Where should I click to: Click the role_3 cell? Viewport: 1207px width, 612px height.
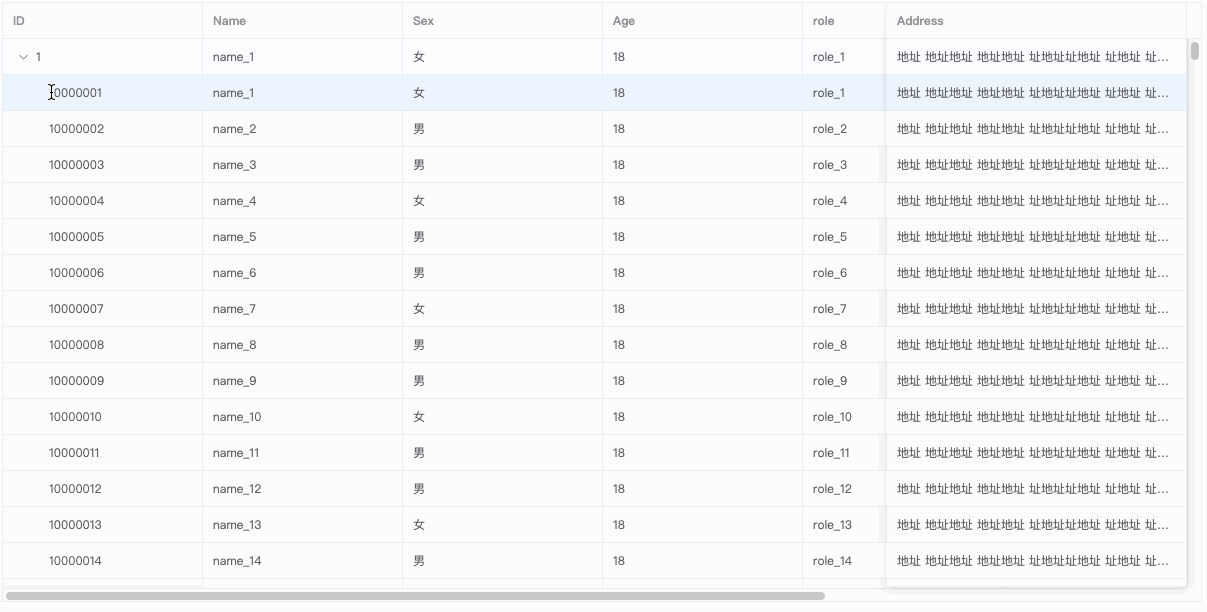[844, 165]
